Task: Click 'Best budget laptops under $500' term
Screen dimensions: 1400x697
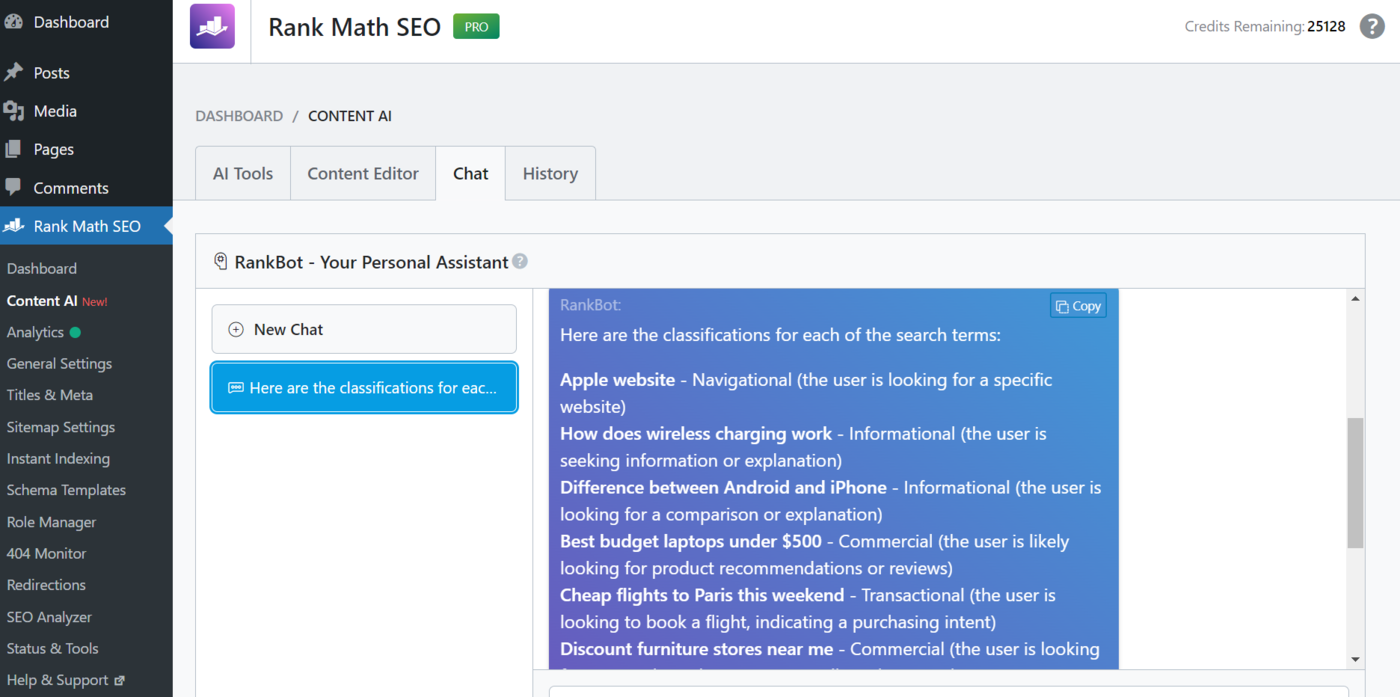Action: pyautogui.click(x=691, y=542)
